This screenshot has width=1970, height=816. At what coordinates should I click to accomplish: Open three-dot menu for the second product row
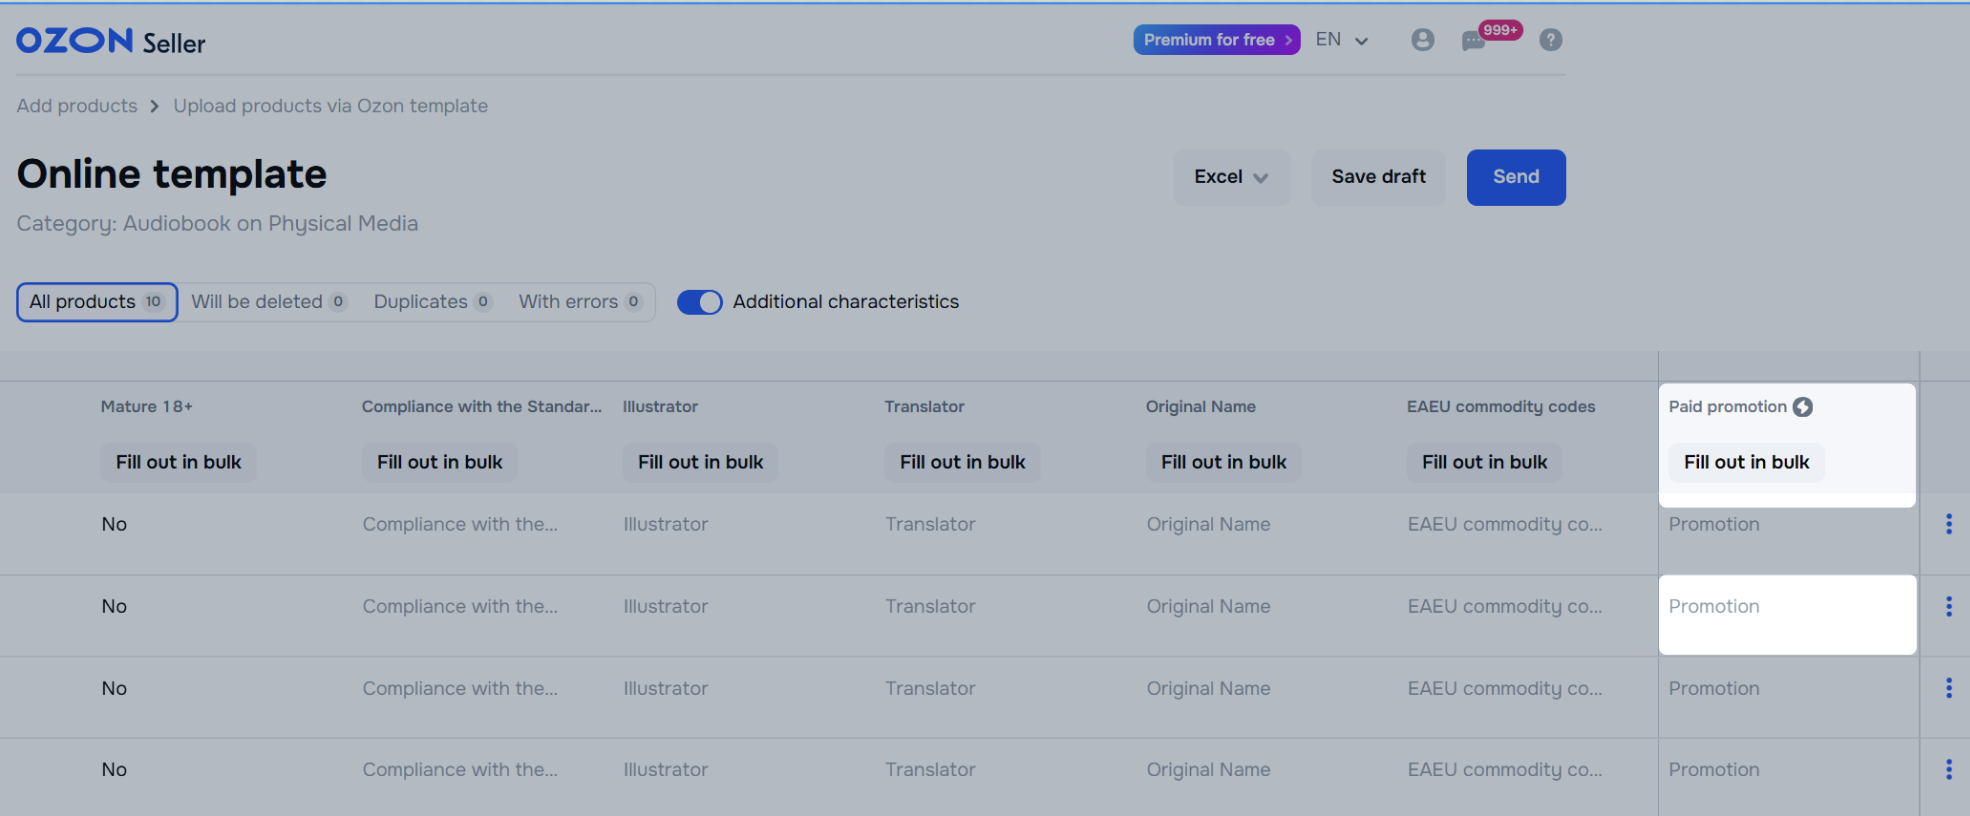[1948, 606]
